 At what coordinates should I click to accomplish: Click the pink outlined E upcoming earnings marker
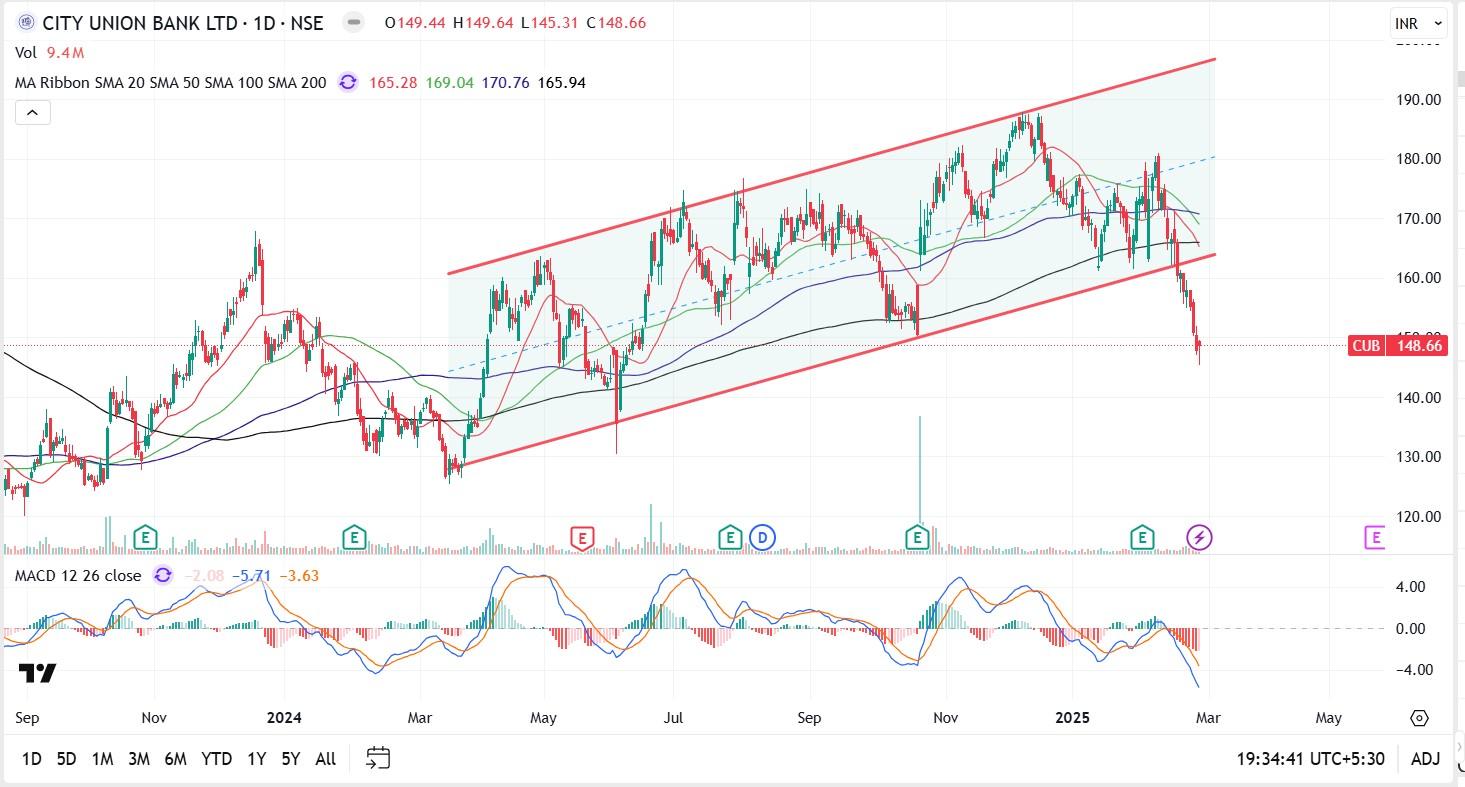1374,538
